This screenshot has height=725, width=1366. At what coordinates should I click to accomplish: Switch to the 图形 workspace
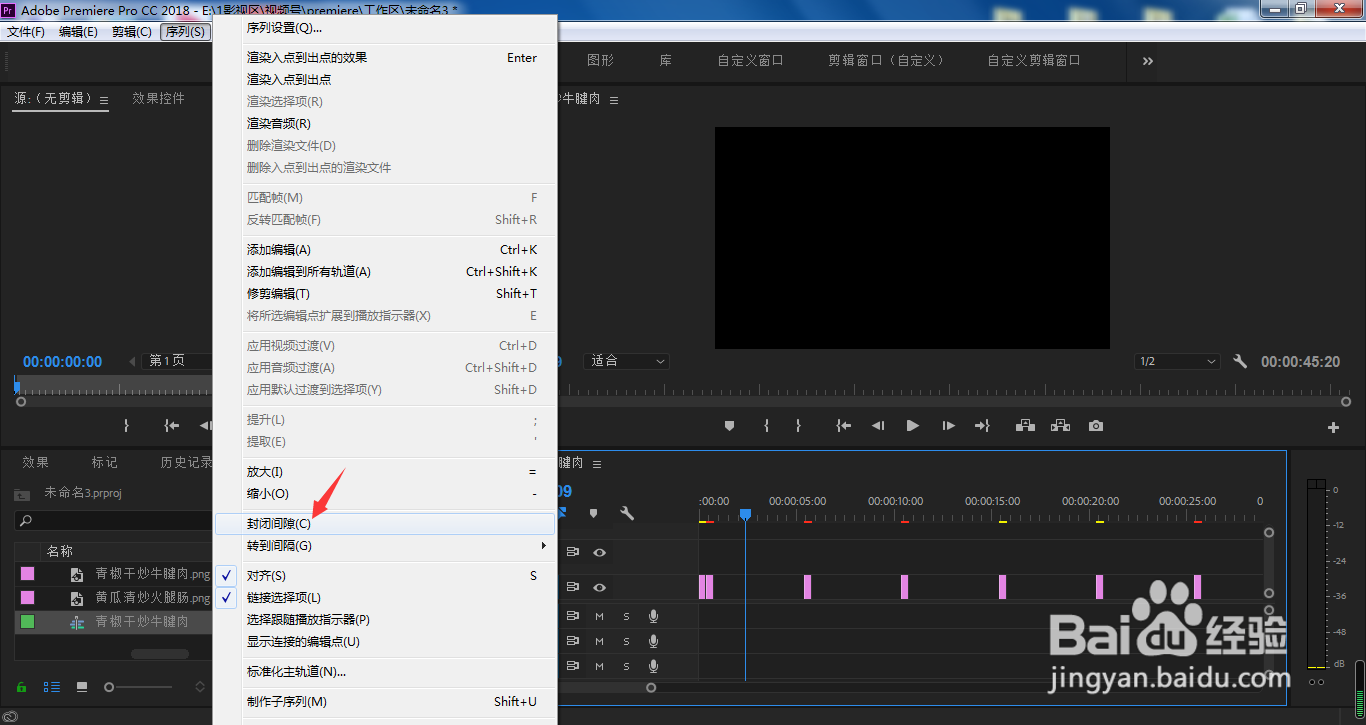(600, 60)
